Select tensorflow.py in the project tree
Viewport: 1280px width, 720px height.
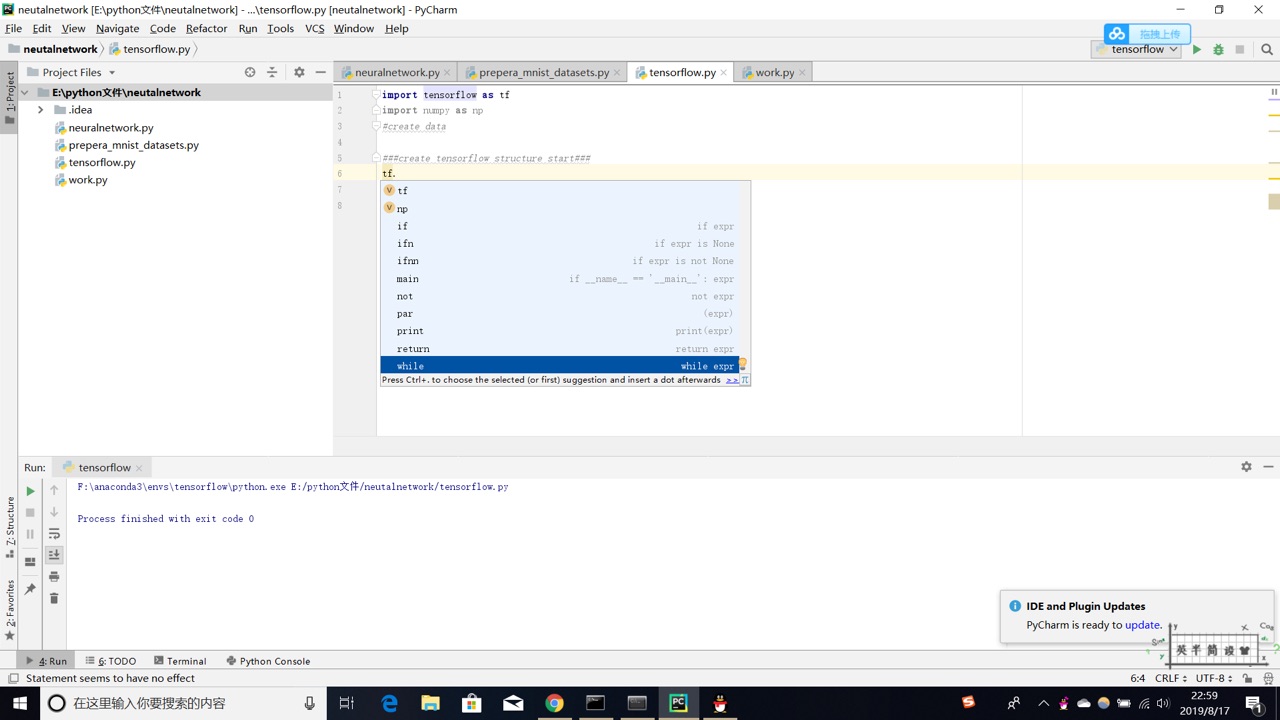pos(101,162)
